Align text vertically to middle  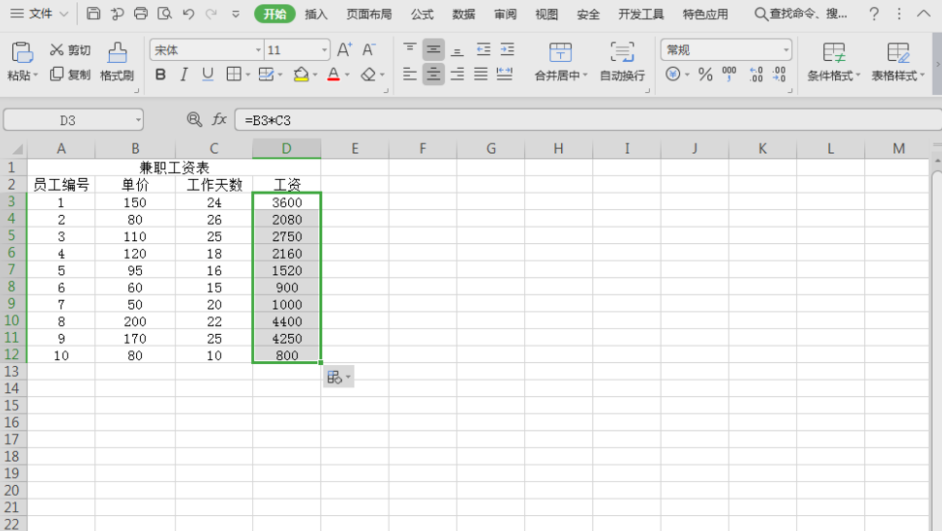click(x=433, y=49)
